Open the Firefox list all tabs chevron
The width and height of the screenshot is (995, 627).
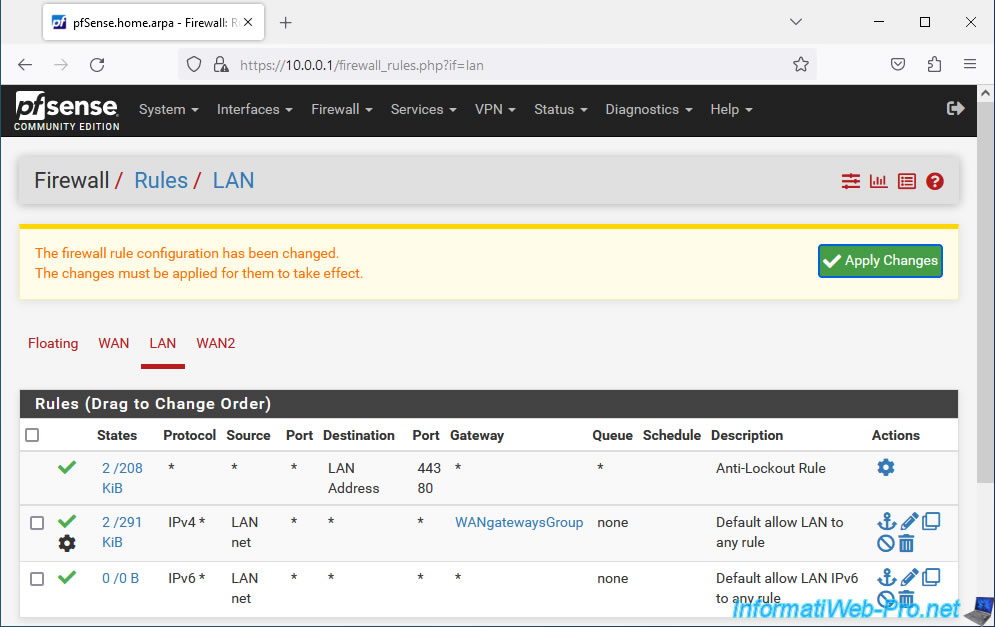pos(796,22)
